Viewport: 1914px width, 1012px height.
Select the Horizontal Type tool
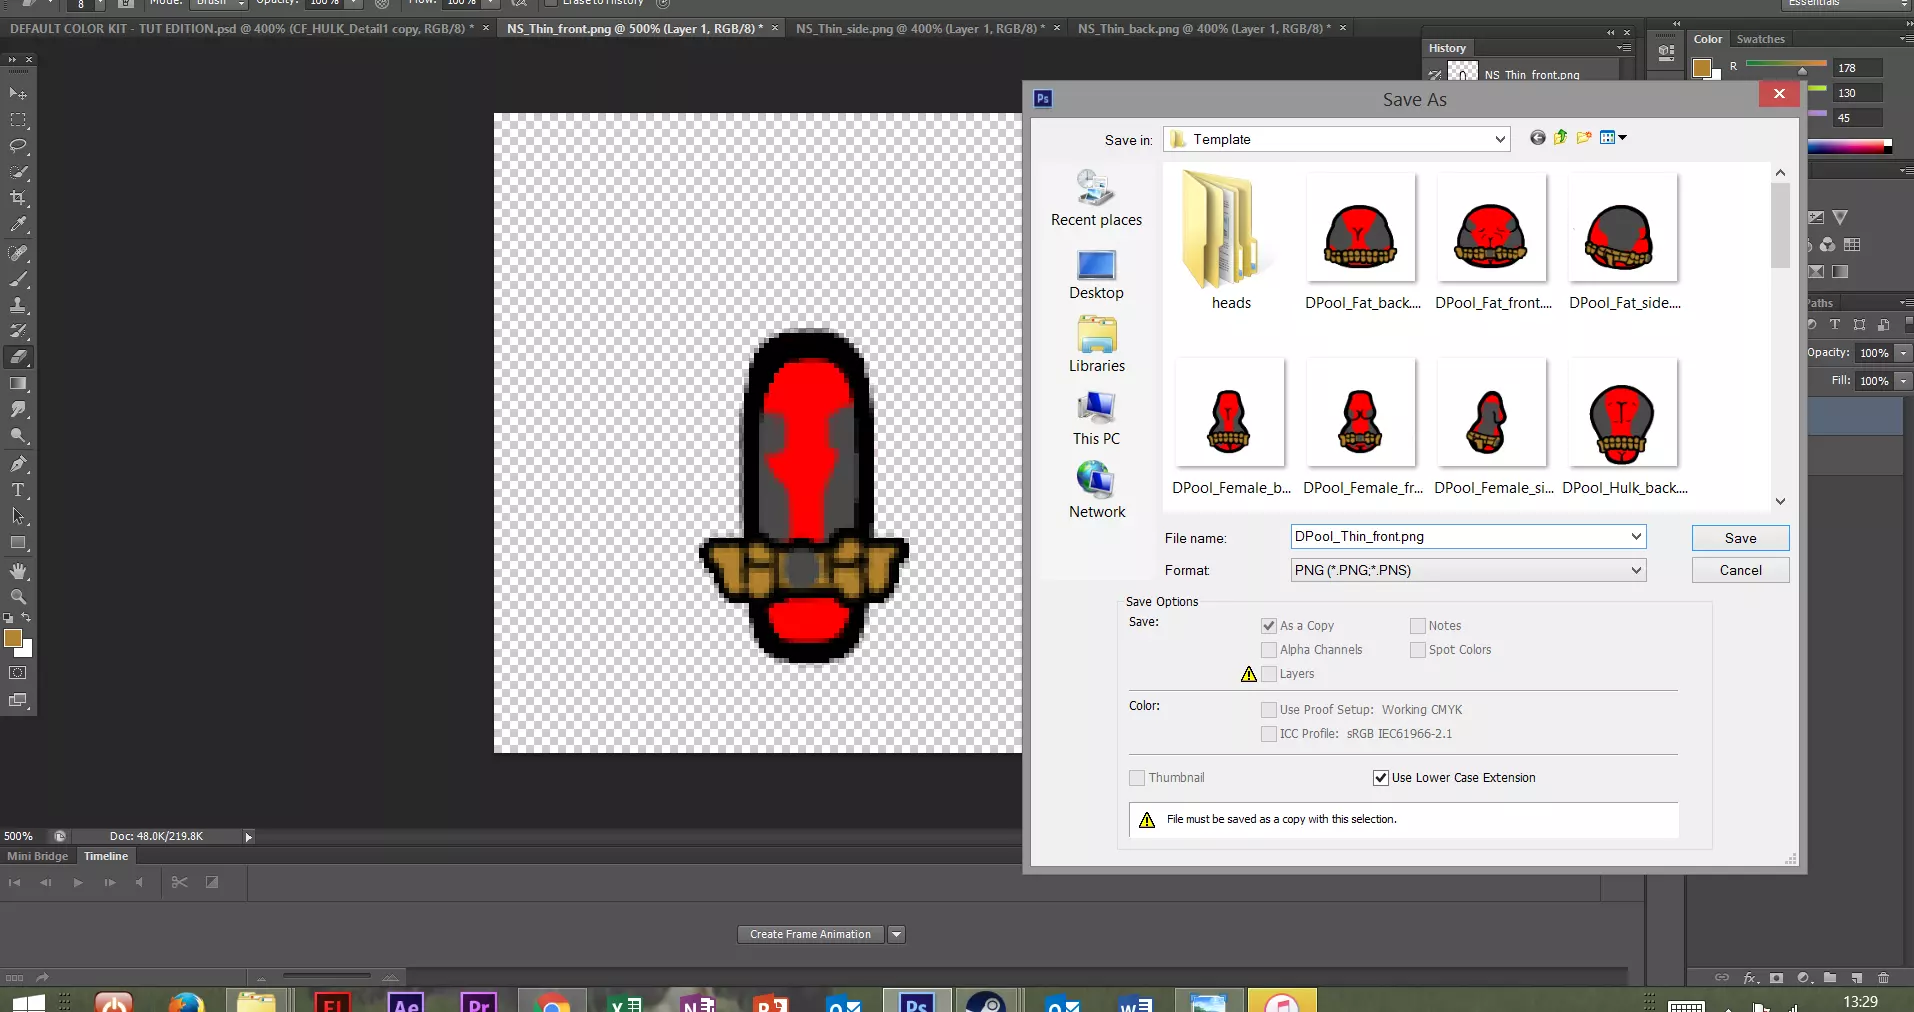pyautogui.click(x=18, y=490)
